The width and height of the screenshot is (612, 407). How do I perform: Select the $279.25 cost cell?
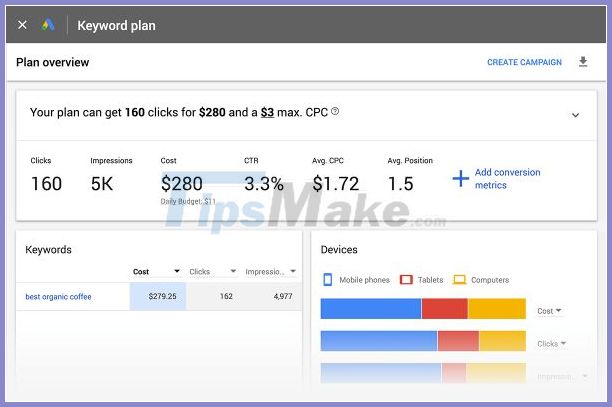click(x=158, y=296)
